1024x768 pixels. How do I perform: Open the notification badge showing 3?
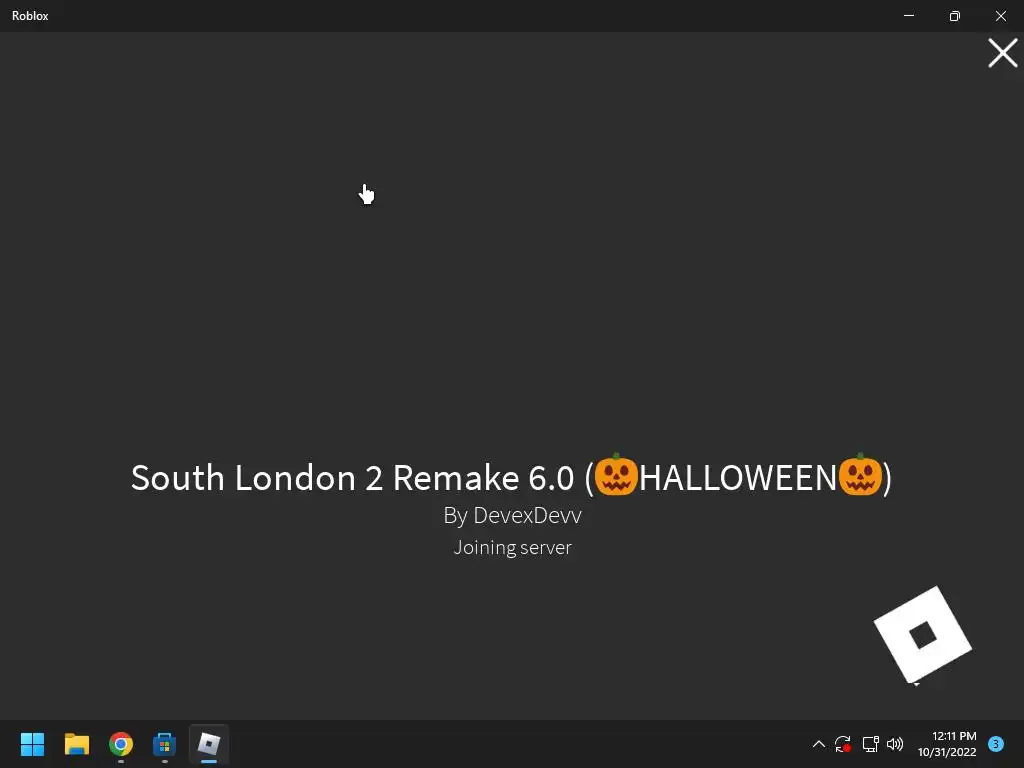pyautogui.click(x=996, y=743)
